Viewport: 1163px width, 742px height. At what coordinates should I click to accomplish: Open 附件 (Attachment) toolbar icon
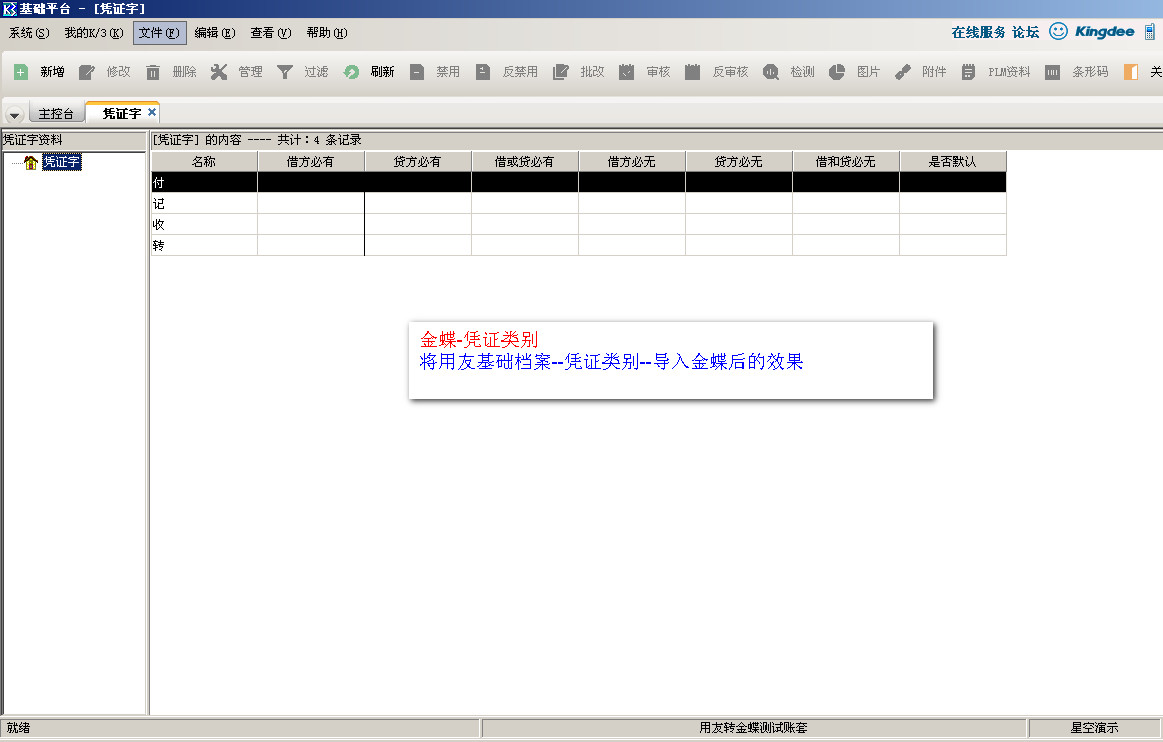tap(903, 72)
